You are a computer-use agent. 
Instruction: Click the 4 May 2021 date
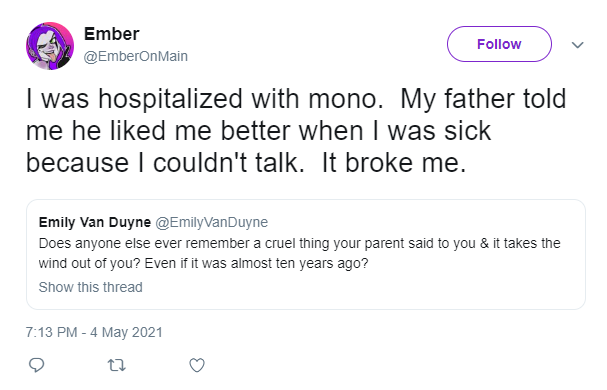tap(127, 332)
